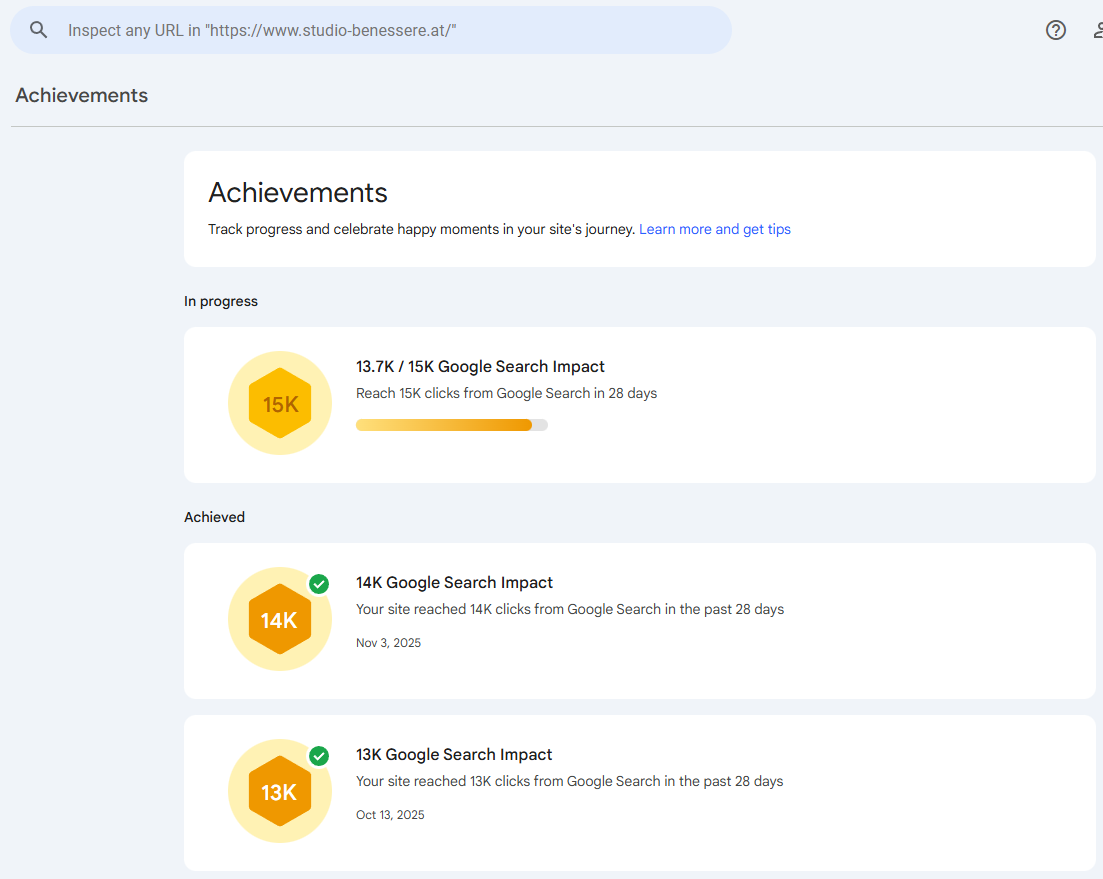Click the 'Achievements' breadcrumb heading

(x=81, y=95)
